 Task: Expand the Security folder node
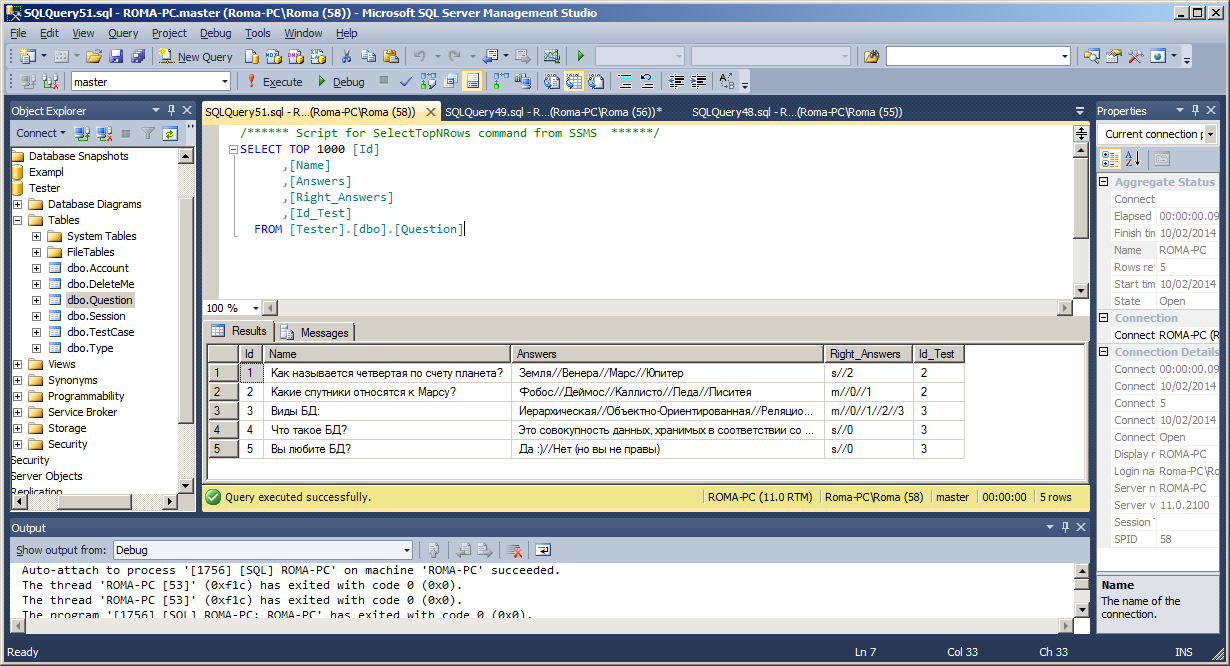[18, 444]
